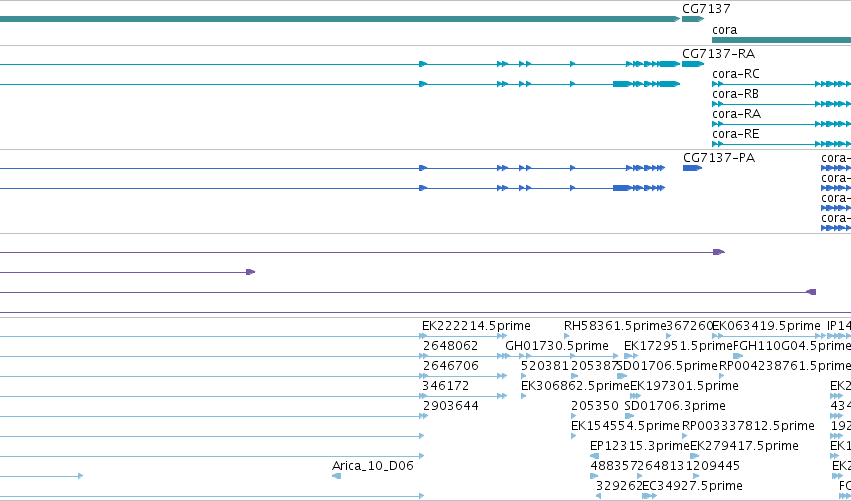Image resolution: width=851 pixels, height=501 pixels.
Task: Select the SD01706.3prime EST label
Action: pyautogui.click(x=675, y=407)
